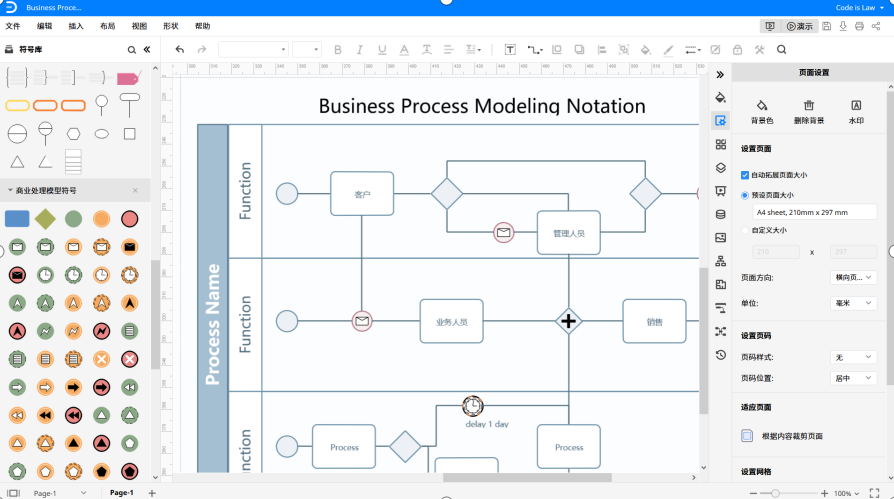Open the 视图 menu
The height and width of the screenshot is (499, 894).
[x=139, y=26]
